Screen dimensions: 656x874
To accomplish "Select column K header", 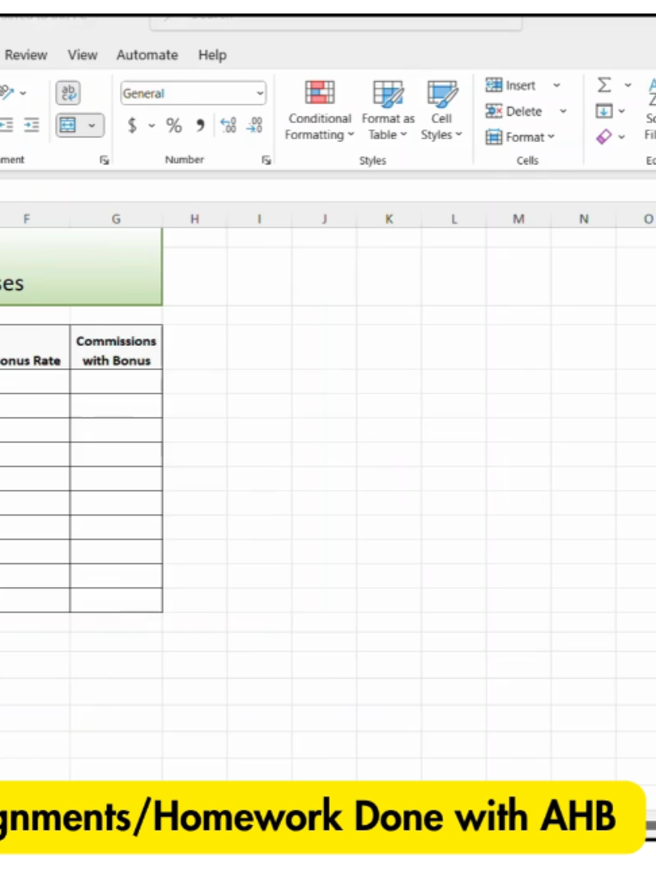I will coord(389,219).
